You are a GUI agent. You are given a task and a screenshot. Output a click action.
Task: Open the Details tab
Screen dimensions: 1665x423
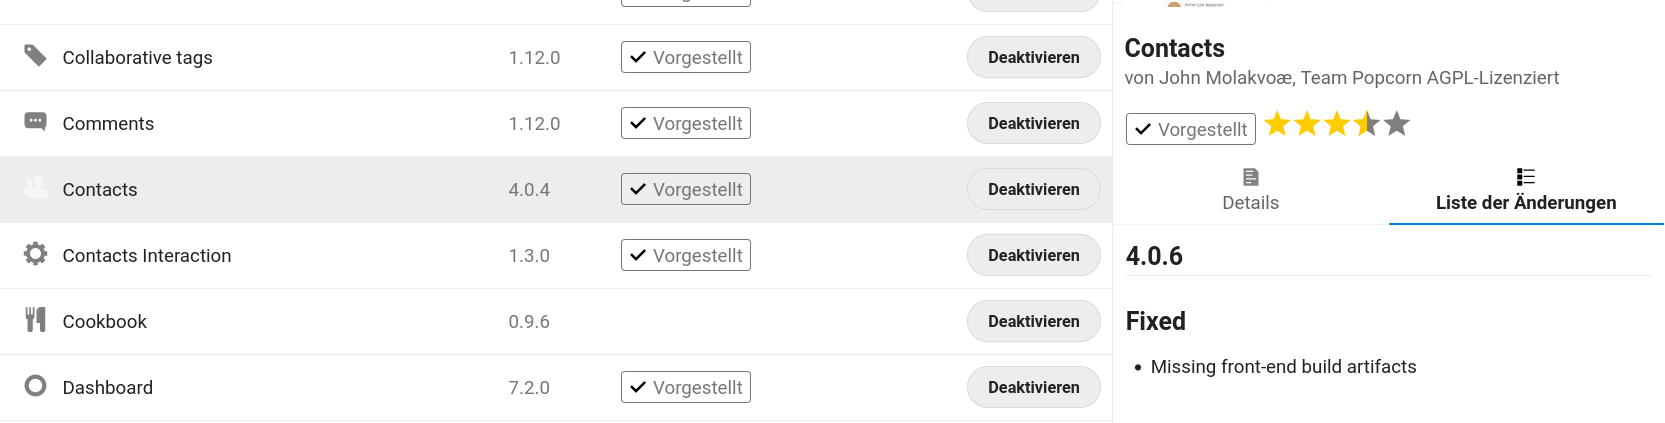(1250, 190)
